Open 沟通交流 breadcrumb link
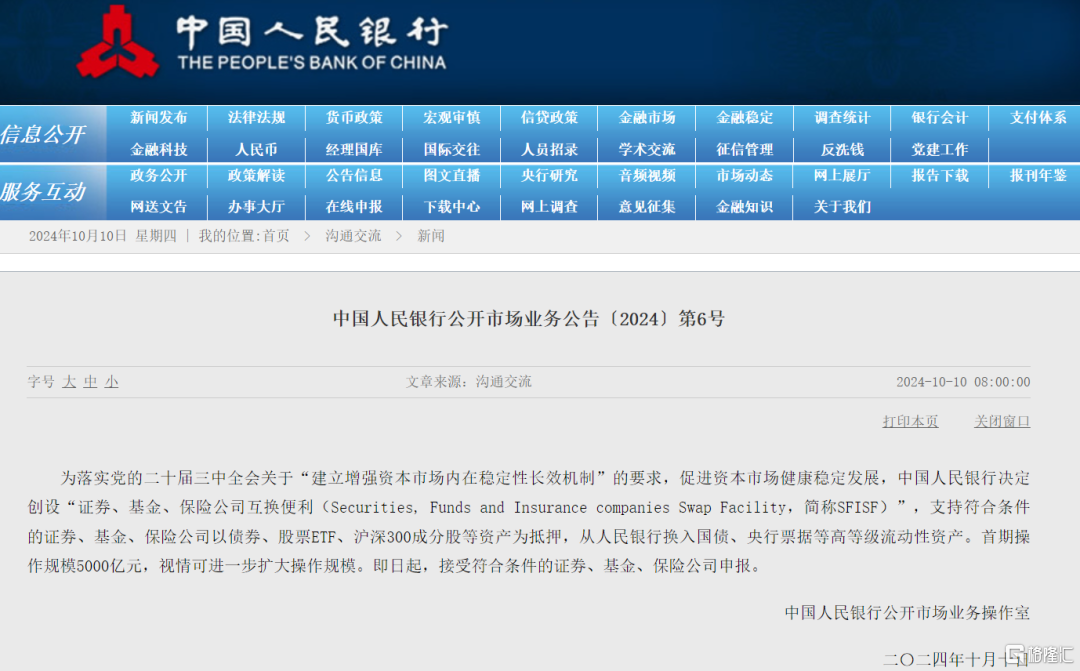This screenshot has height=671, width=1080. (353, 236)
